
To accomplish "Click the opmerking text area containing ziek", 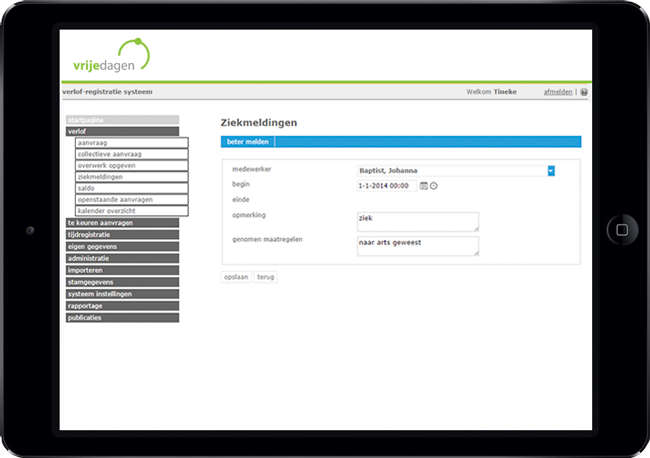I will tap(418, 222).
